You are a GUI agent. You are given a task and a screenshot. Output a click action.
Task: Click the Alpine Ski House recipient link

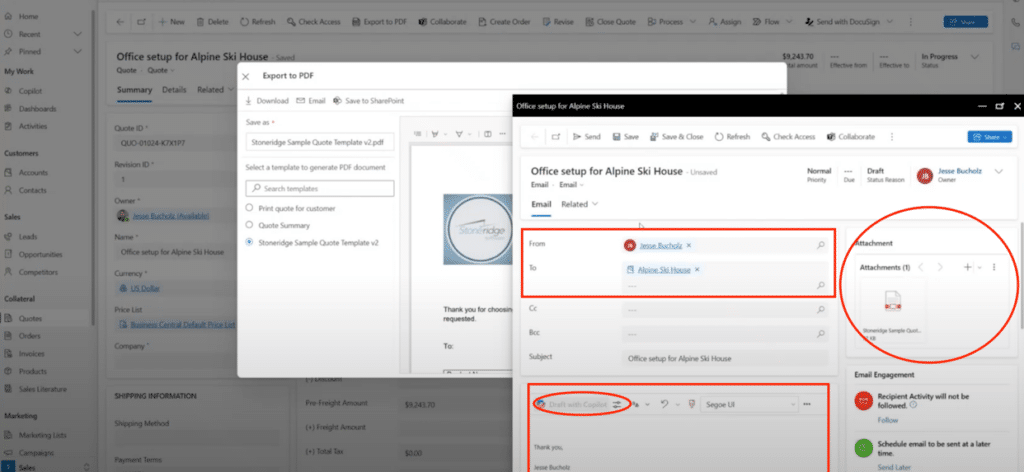(665, 270)
